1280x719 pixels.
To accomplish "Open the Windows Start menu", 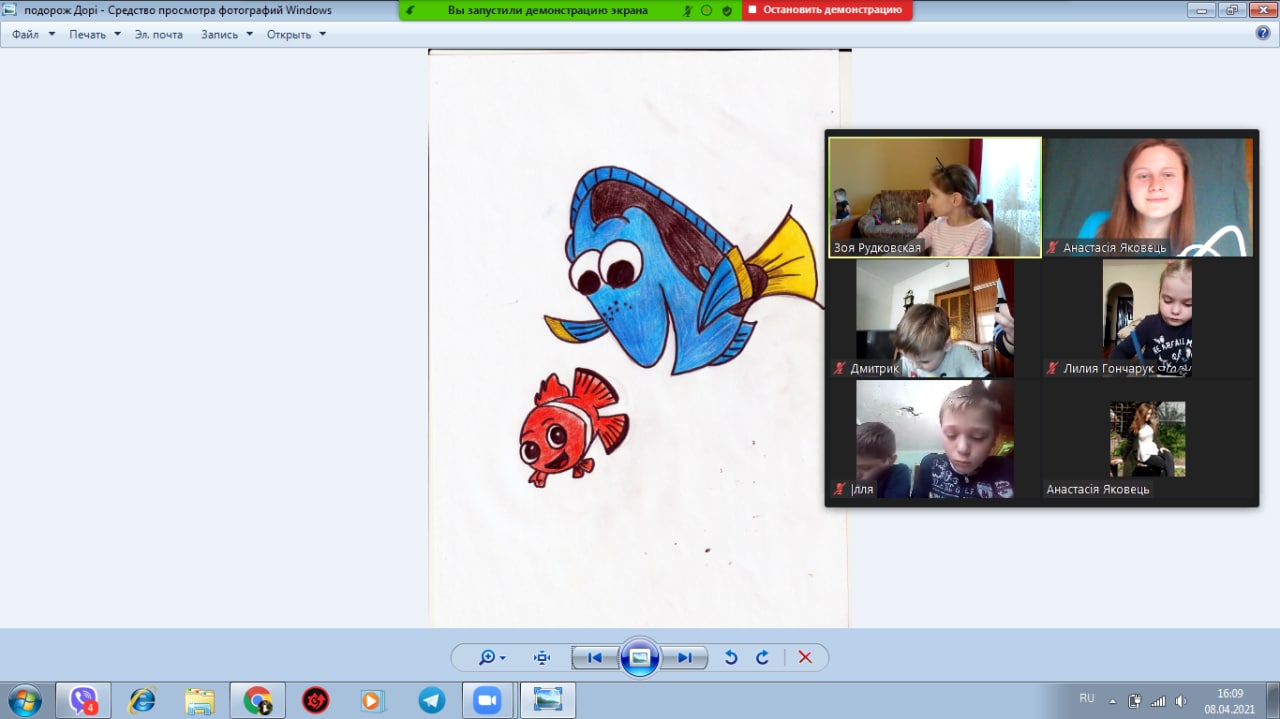I will point(24,700).
